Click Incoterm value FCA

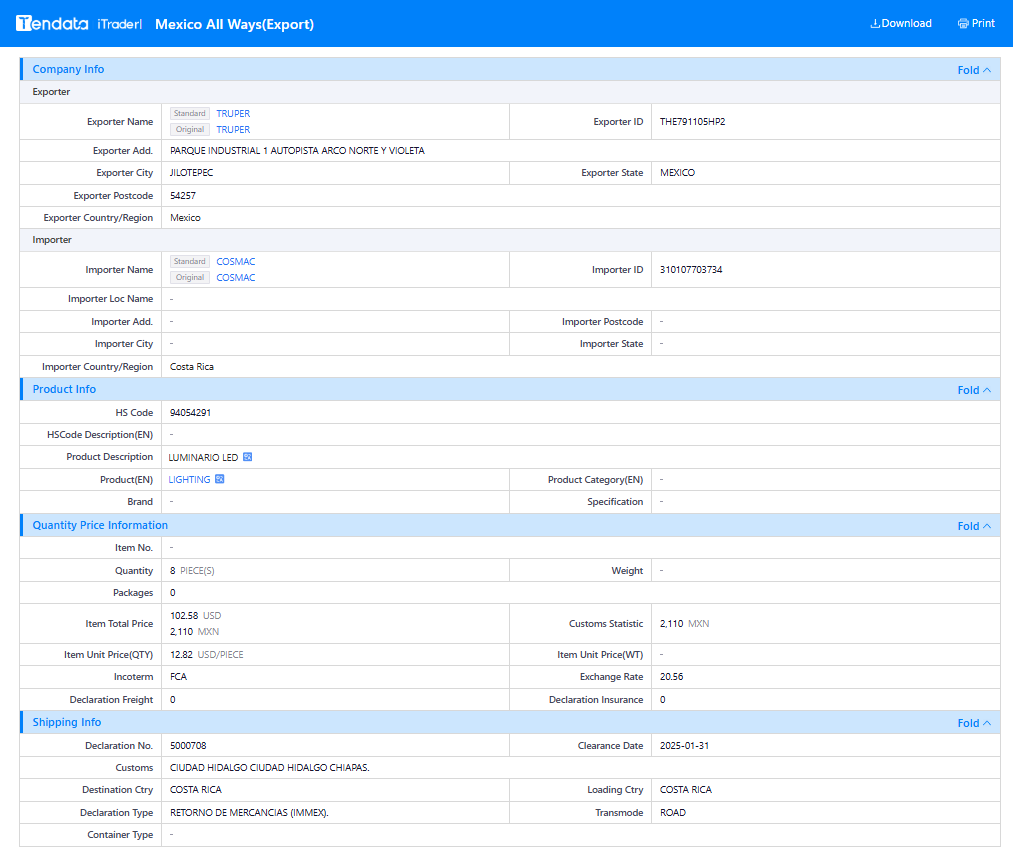pos(178,677)
